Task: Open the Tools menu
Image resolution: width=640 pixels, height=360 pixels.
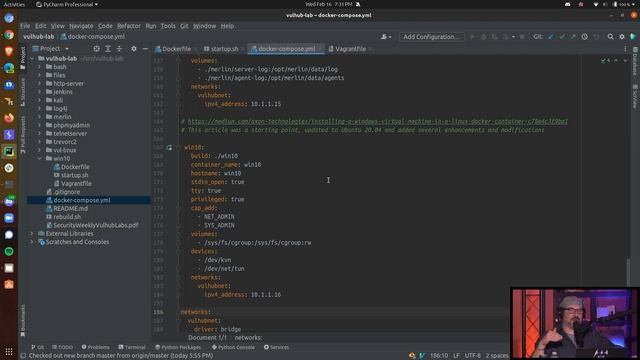Action: coord(168,26)
